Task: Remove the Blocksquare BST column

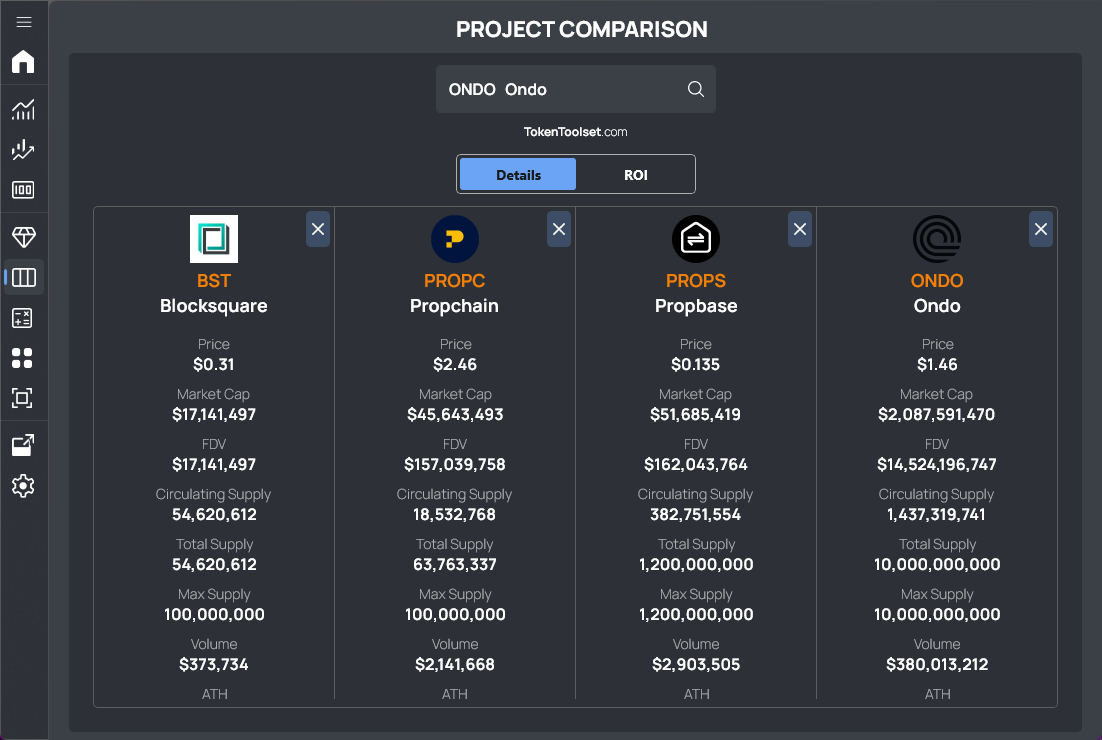Action: coord(318,229)
